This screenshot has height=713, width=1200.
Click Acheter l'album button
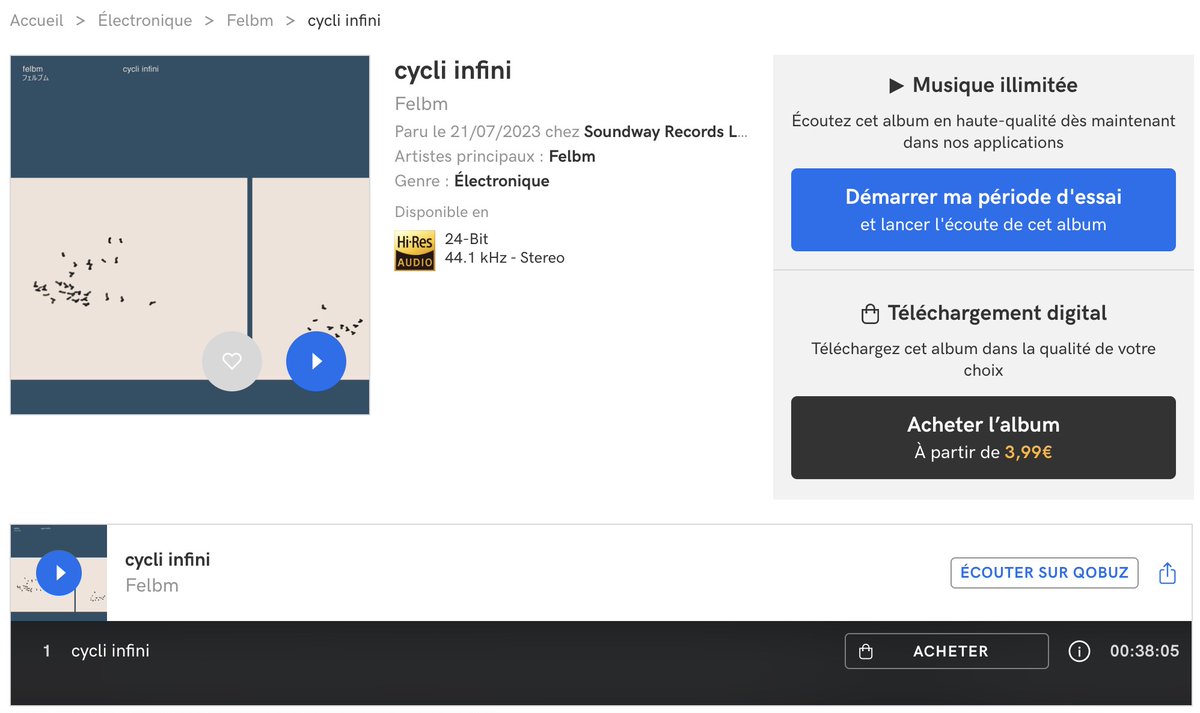coord(983,438)
